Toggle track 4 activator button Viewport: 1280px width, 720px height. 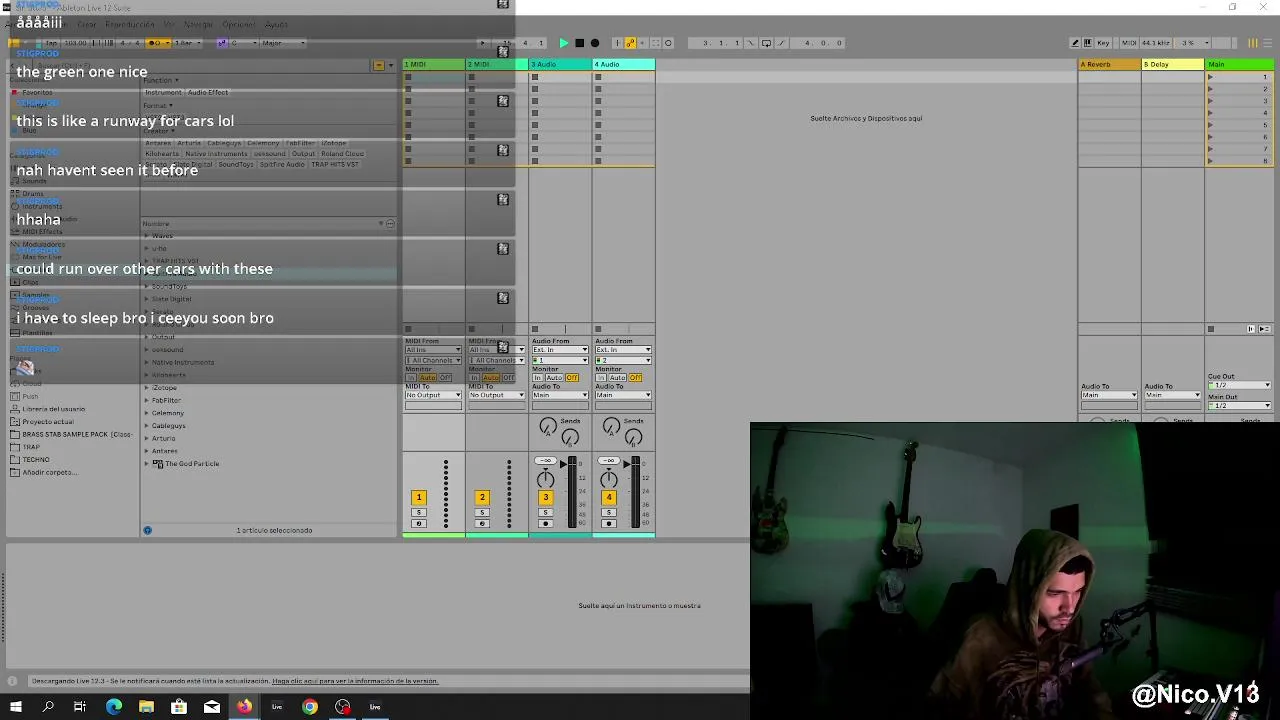609,497
